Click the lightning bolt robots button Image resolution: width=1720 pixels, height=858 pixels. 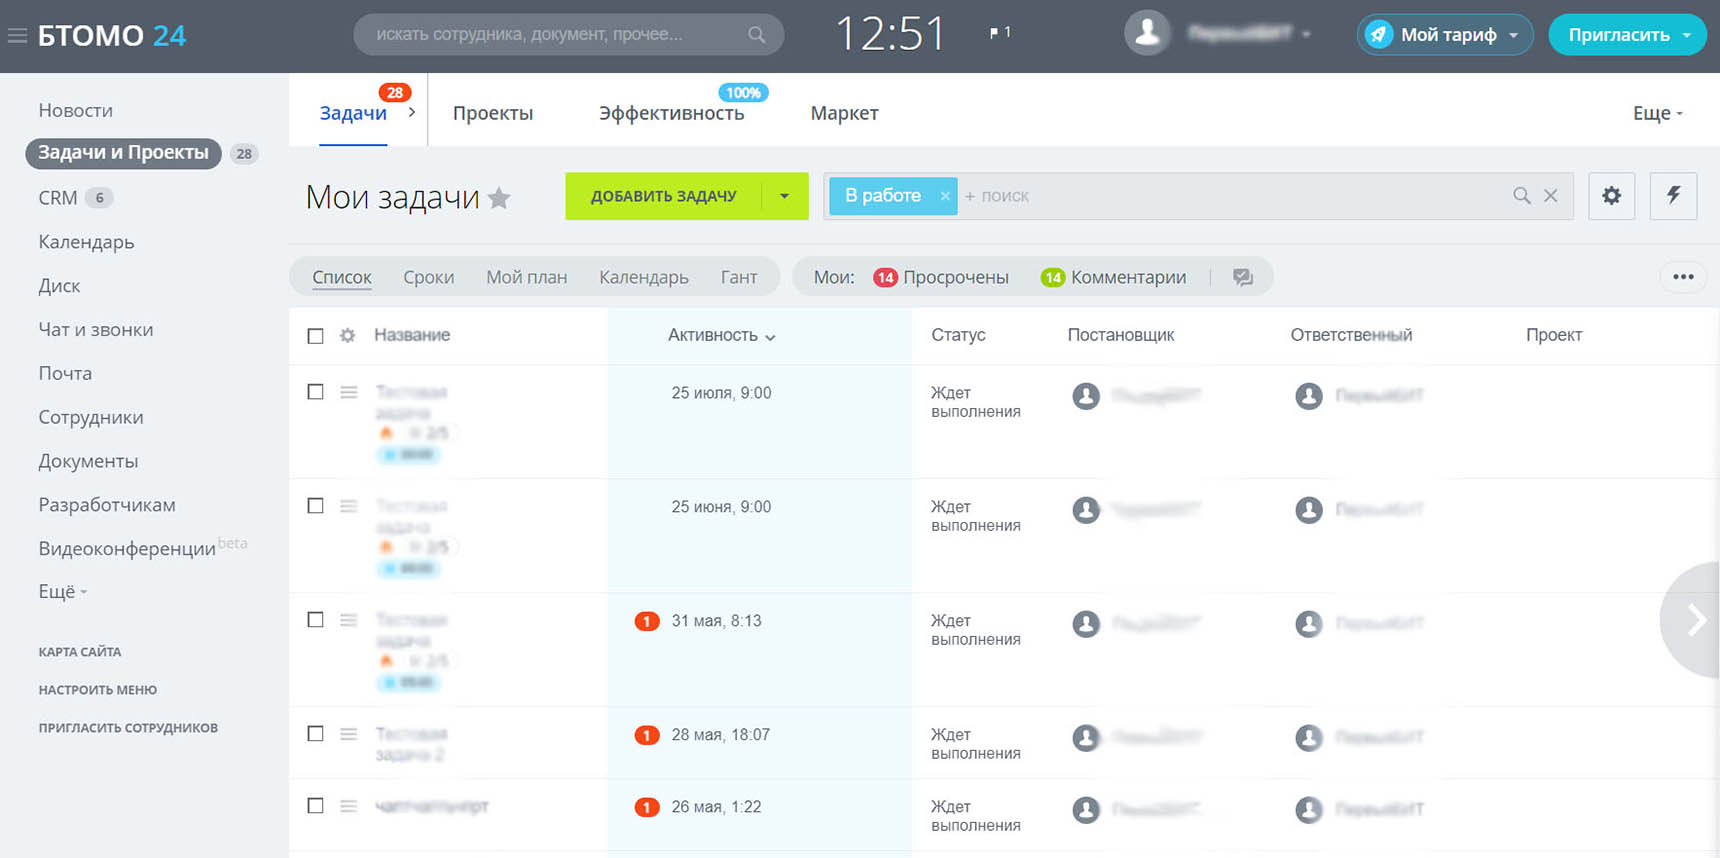click(1673, 196)
